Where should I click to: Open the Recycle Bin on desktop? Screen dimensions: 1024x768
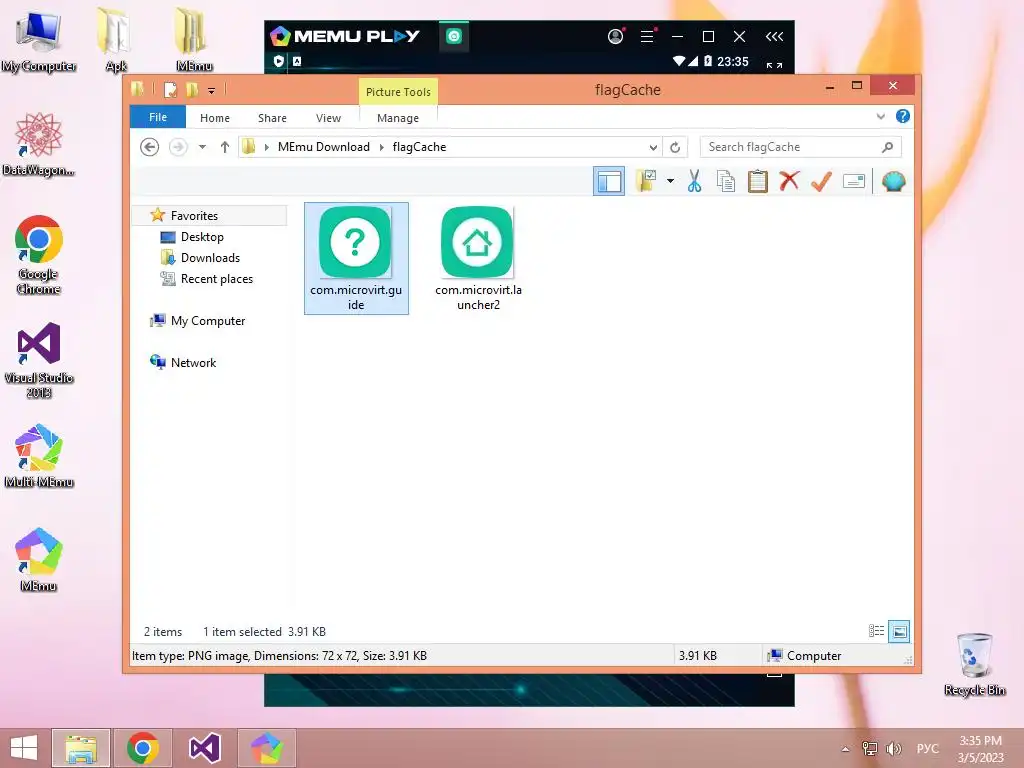click(975, 664)
